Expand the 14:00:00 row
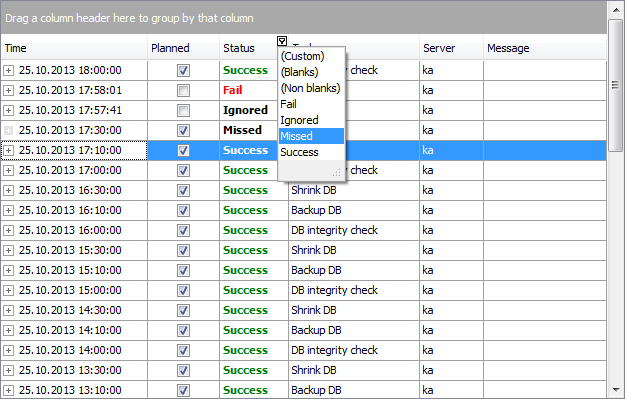The image size is (625, 399). (8, 350)
